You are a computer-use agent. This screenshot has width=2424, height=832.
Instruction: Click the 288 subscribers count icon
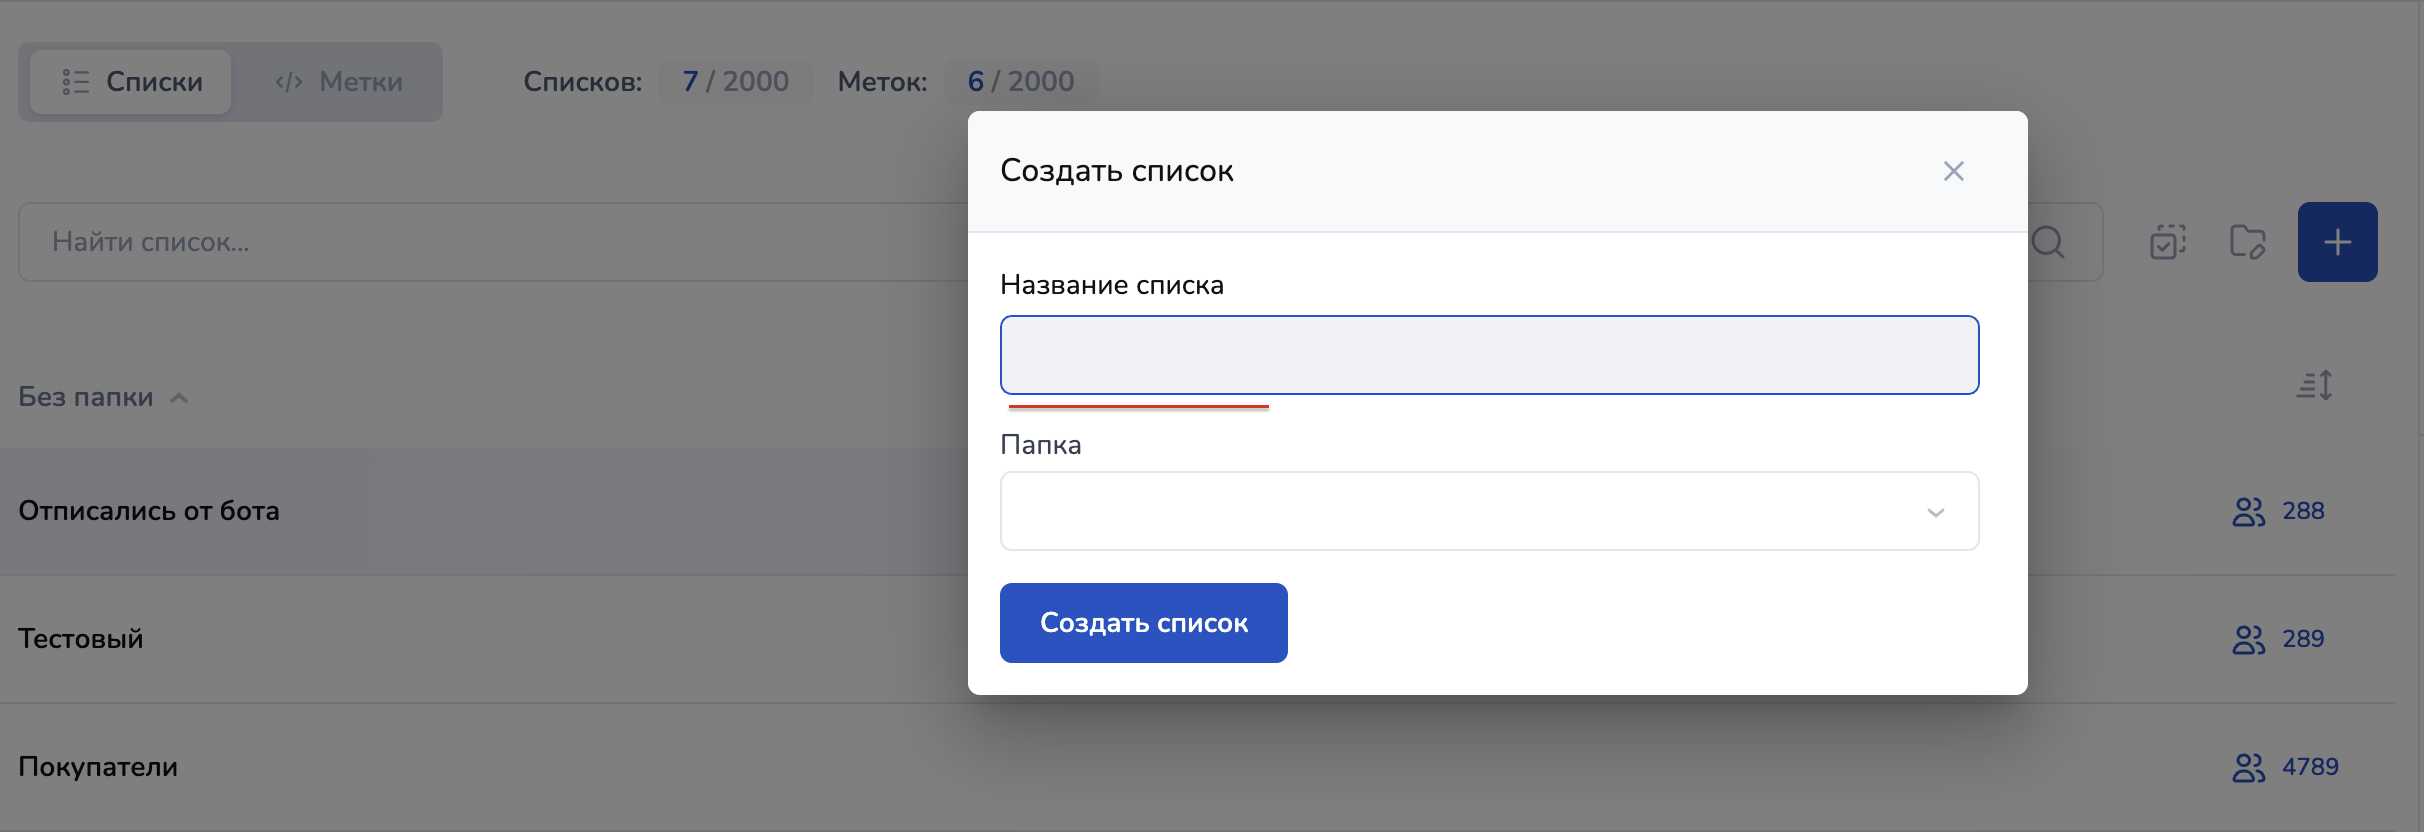2248,511
